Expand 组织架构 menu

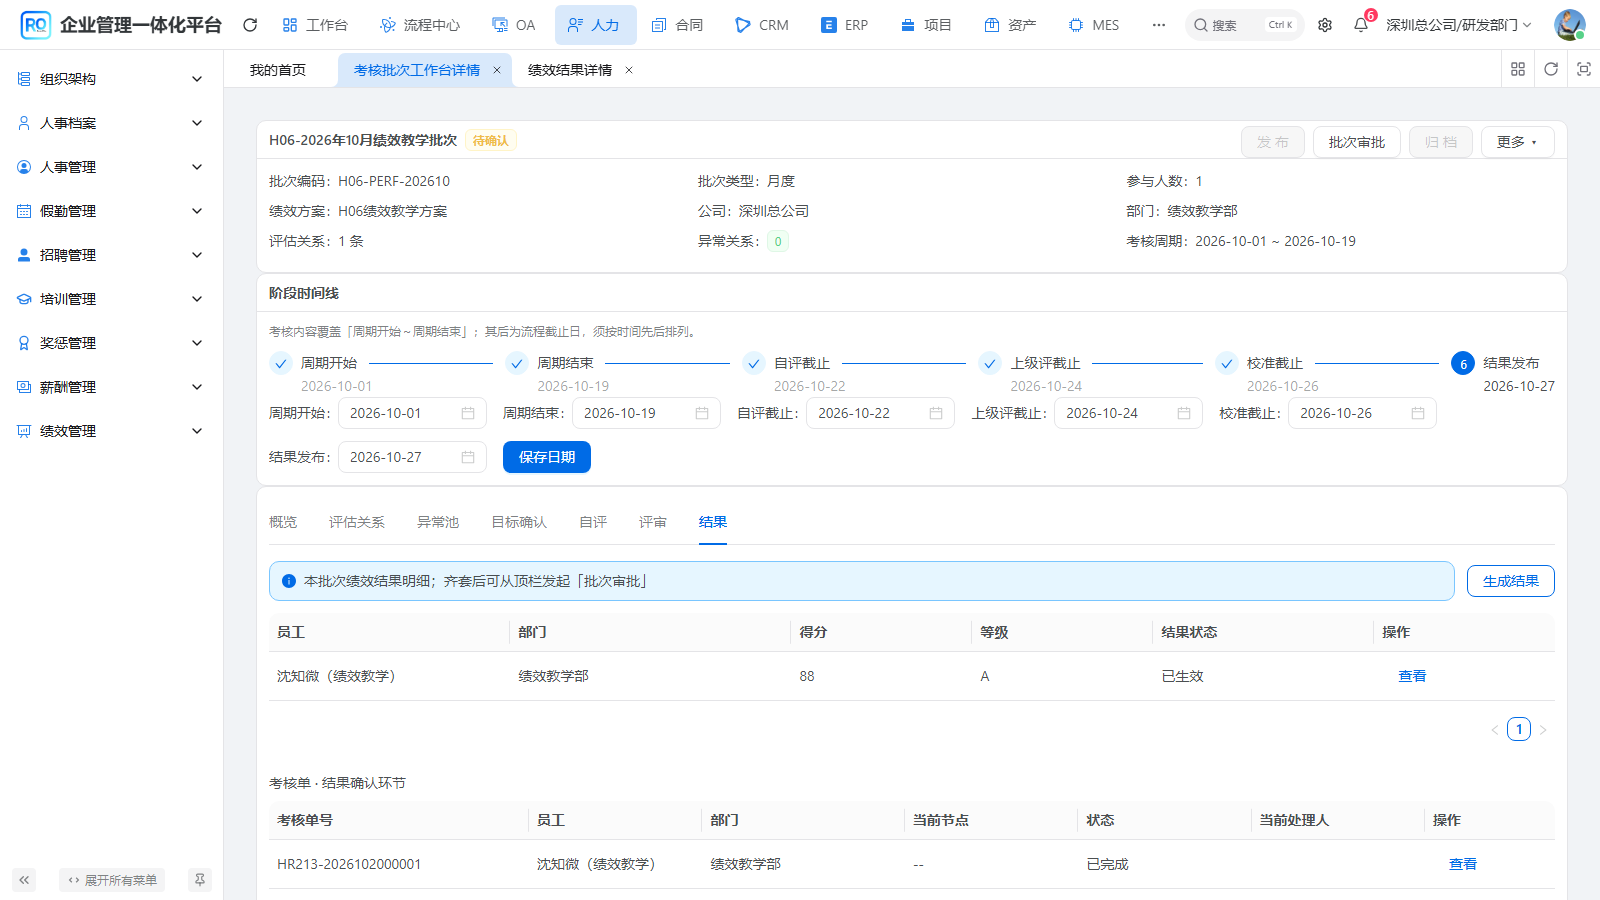click(x=111, y=79)
